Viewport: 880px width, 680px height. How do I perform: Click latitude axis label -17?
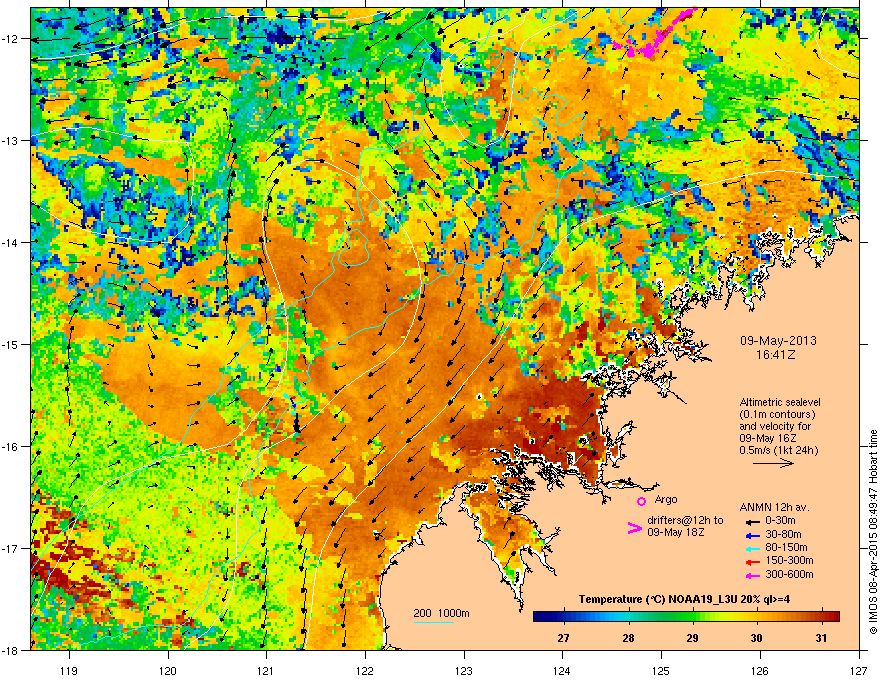[x=11, y=548]
